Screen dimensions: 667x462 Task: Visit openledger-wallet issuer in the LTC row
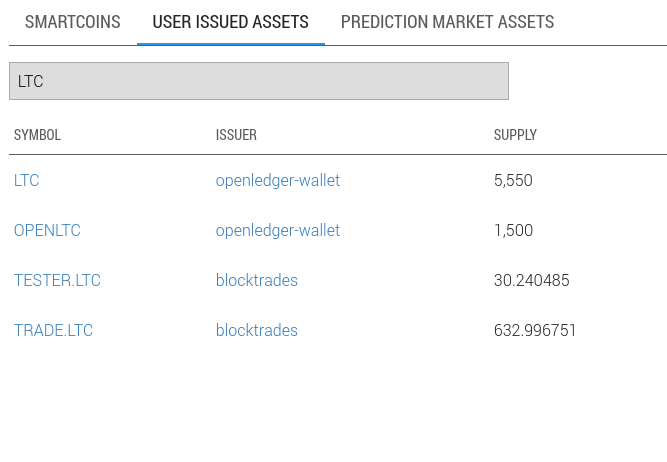tap(278, 181)
